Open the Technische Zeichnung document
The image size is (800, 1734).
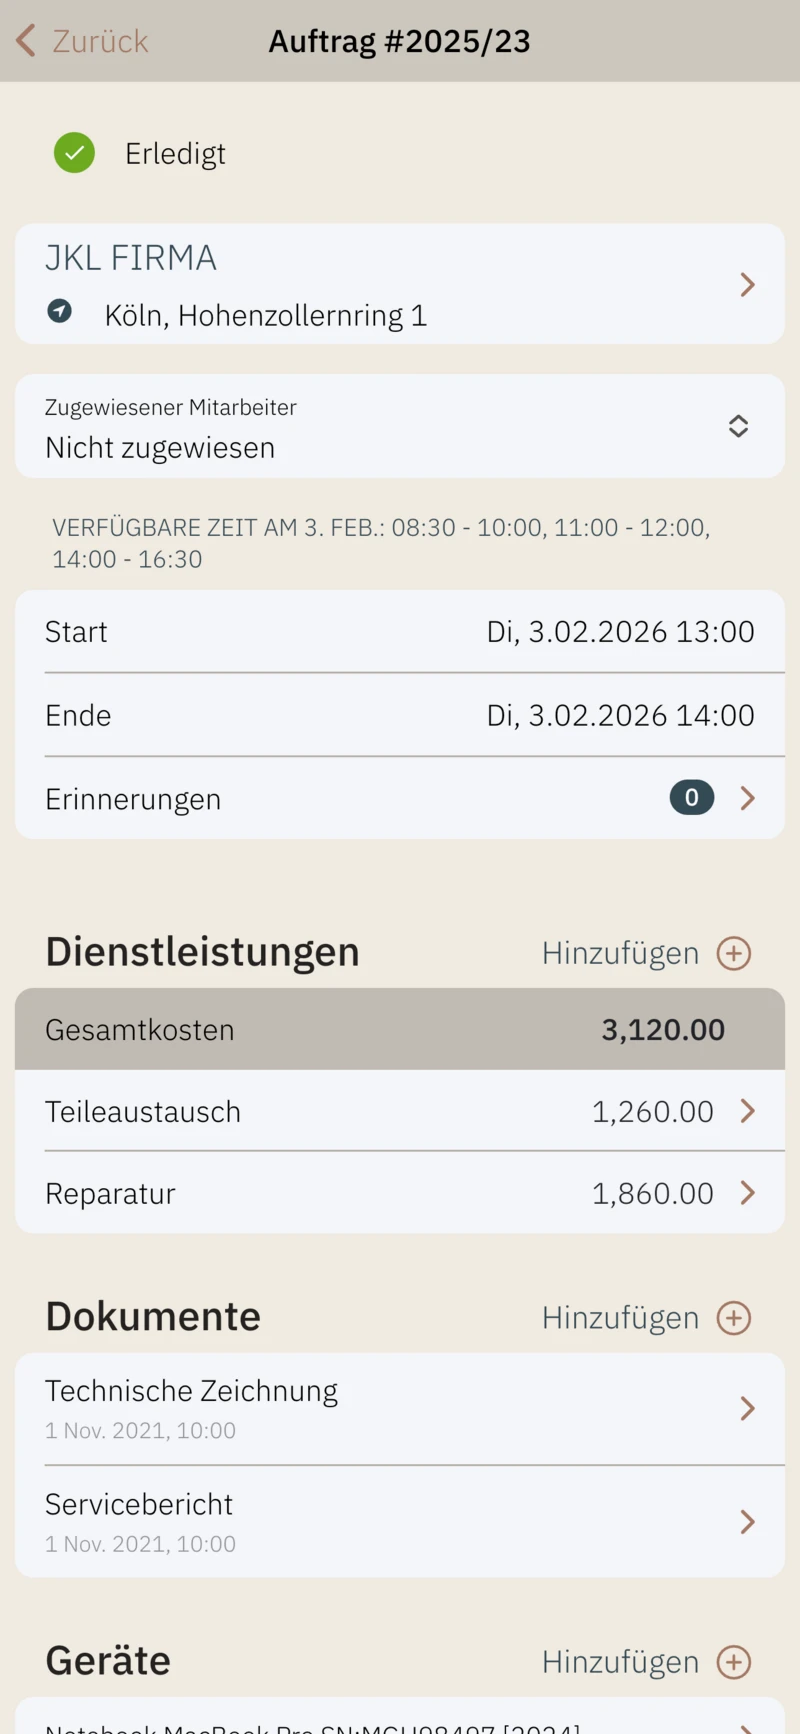(400, 1409)
